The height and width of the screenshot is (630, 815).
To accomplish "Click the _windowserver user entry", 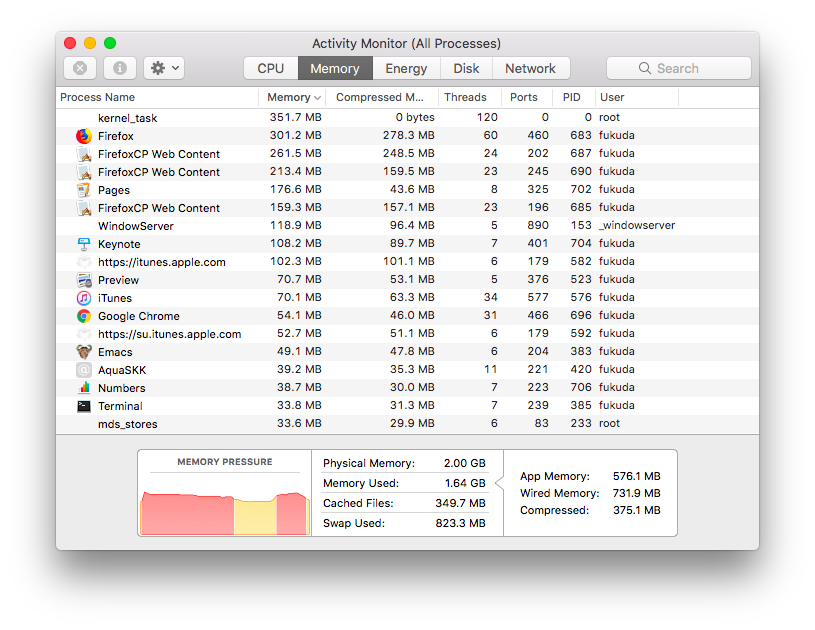I will [x=637, y=226].
